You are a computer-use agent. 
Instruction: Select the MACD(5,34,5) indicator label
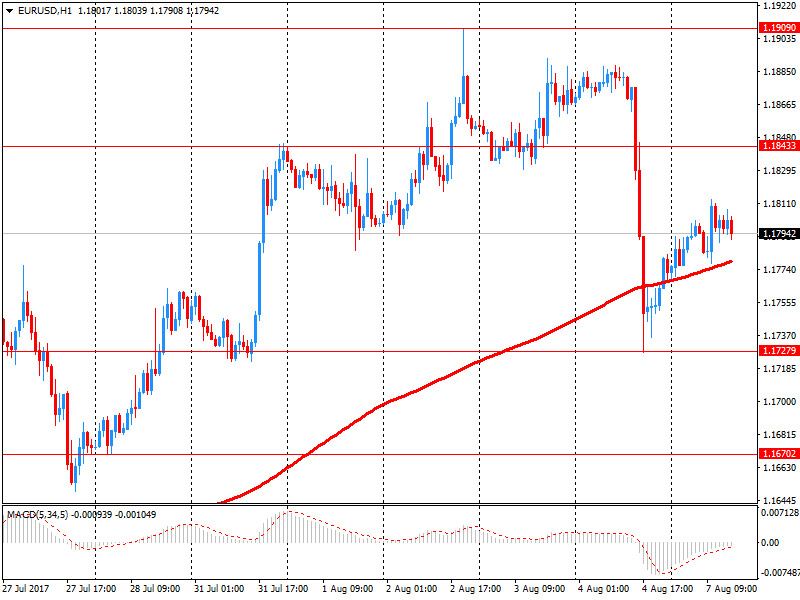tap(37, 515)
